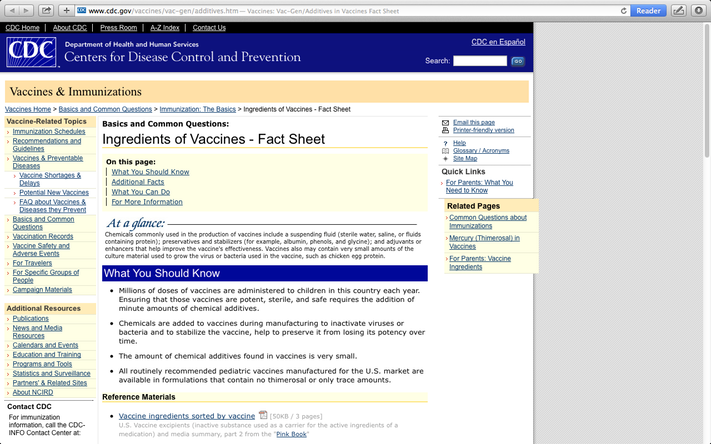Focus the CDC search input field
Viewport: 711px width, 444px height.
click(480, 61)
